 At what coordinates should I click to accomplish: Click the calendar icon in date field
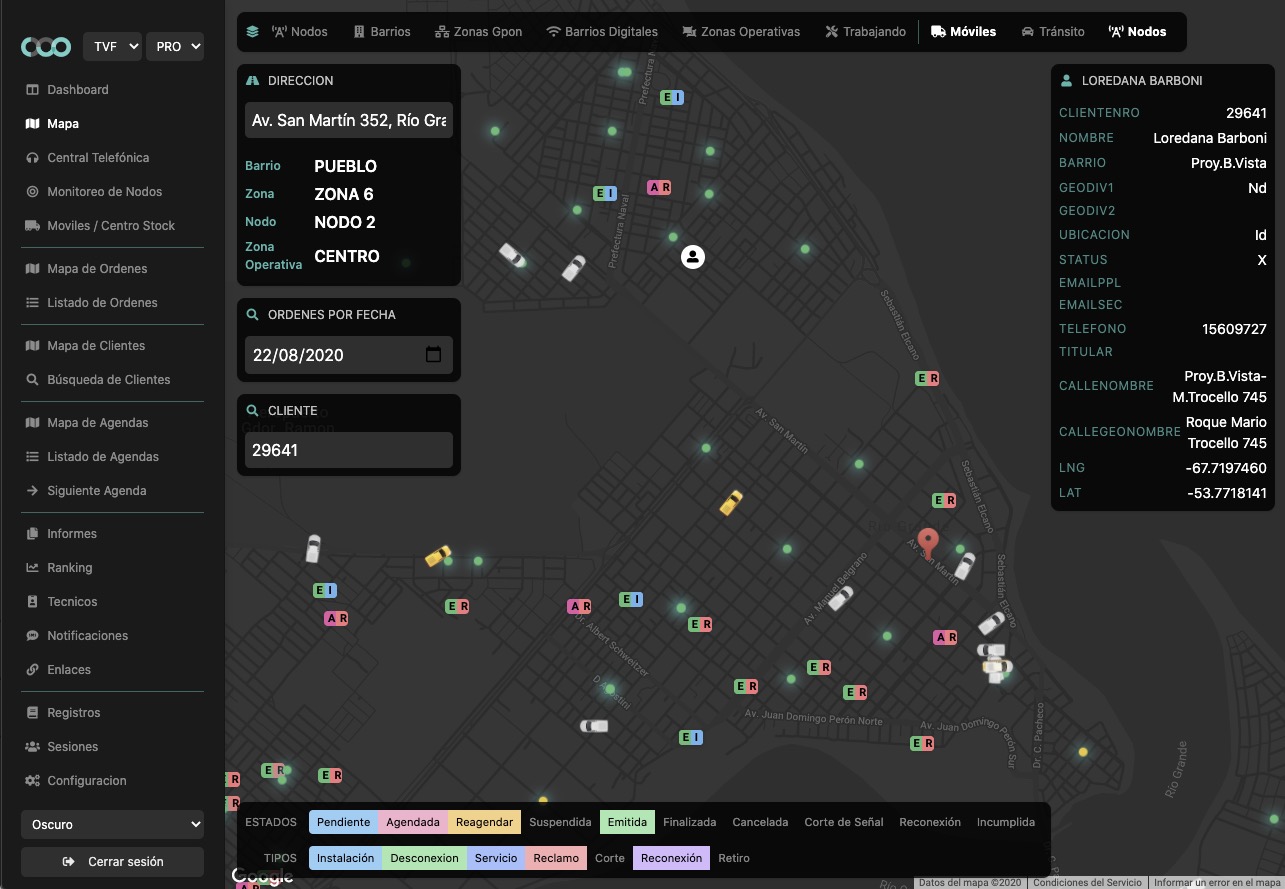click(x=433, y=355)
